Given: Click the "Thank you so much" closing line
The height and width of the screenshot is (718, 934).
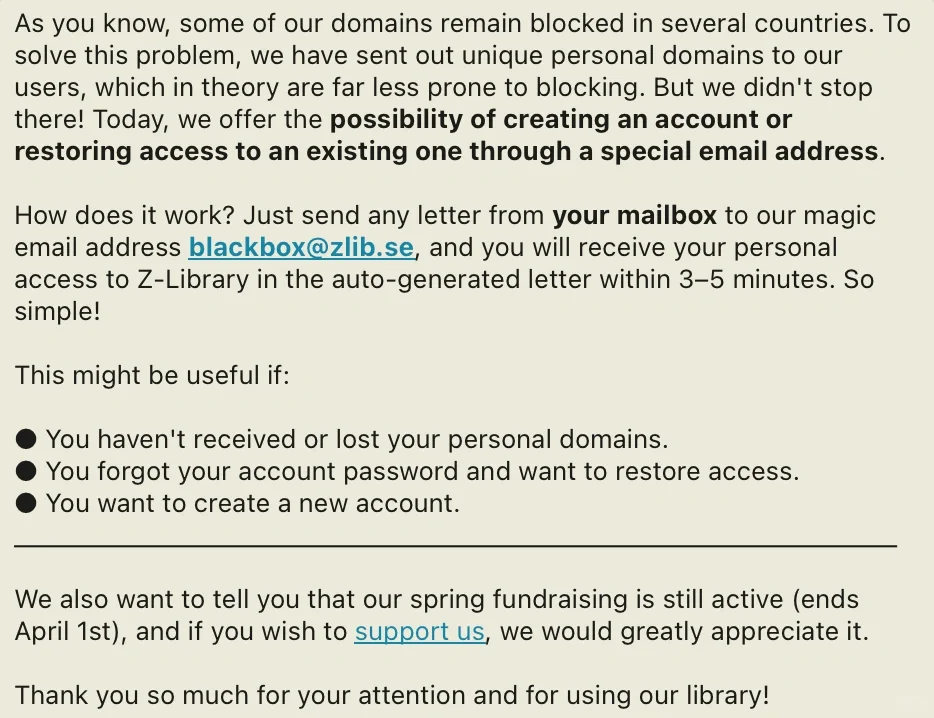Looking at the screenshot, I should (x=392, y=695).
